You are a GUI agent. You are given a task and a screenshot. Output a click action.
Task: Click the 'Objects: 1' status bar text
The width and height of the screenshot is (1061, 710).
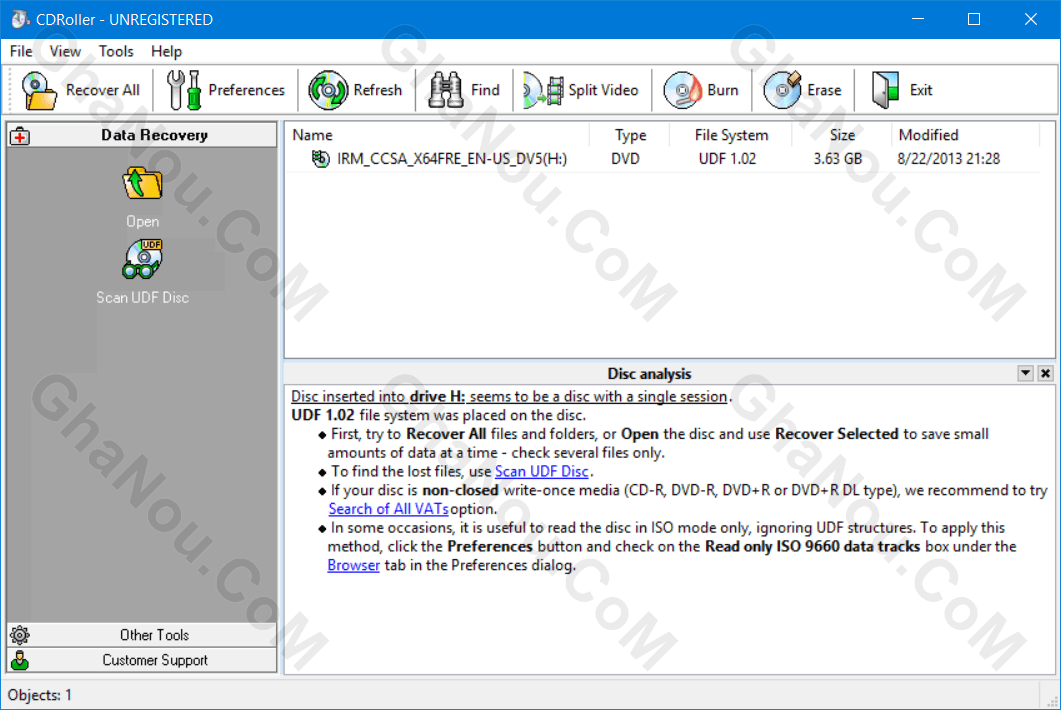click(40, 695)
